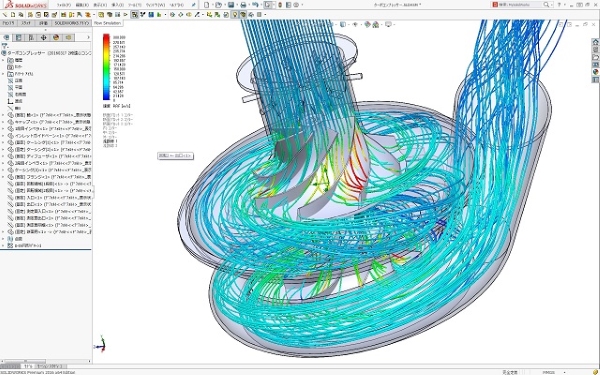600x375 pixels.
Task: Open the dropdown arrow beside New document
Action: point(212,5)
